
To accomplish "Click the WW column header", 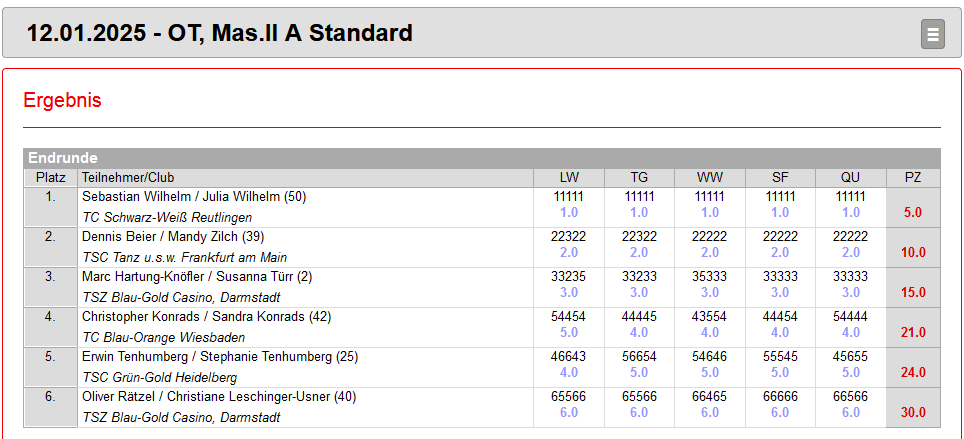I will click(710, 178).
